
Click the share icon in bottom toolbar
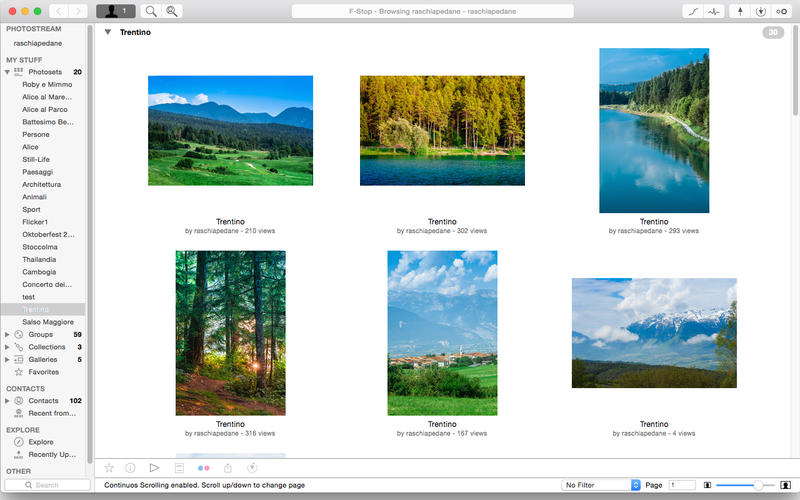tap(228, 467)
